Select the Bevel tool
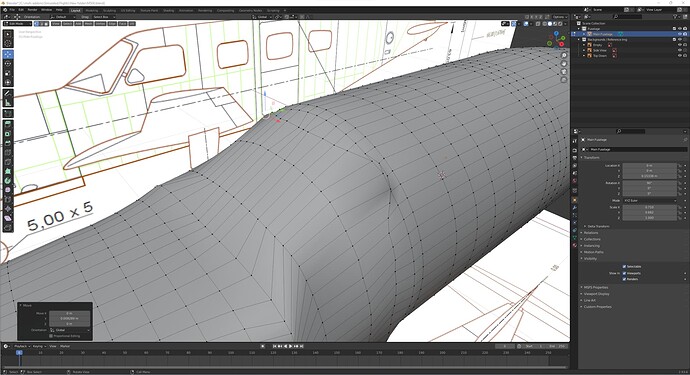The width and height of the screenshot is (690, 375). [8, 143]
